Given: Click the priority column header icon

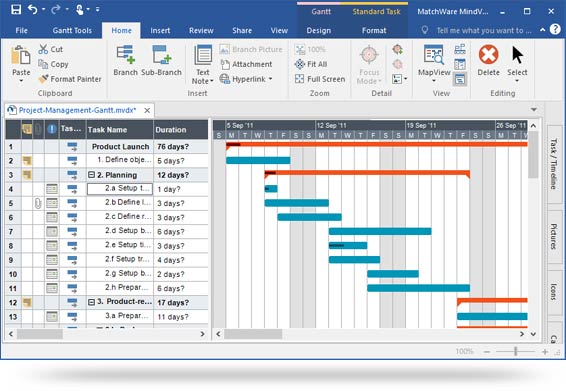Looking at the screenshot, I should [52, 129].
